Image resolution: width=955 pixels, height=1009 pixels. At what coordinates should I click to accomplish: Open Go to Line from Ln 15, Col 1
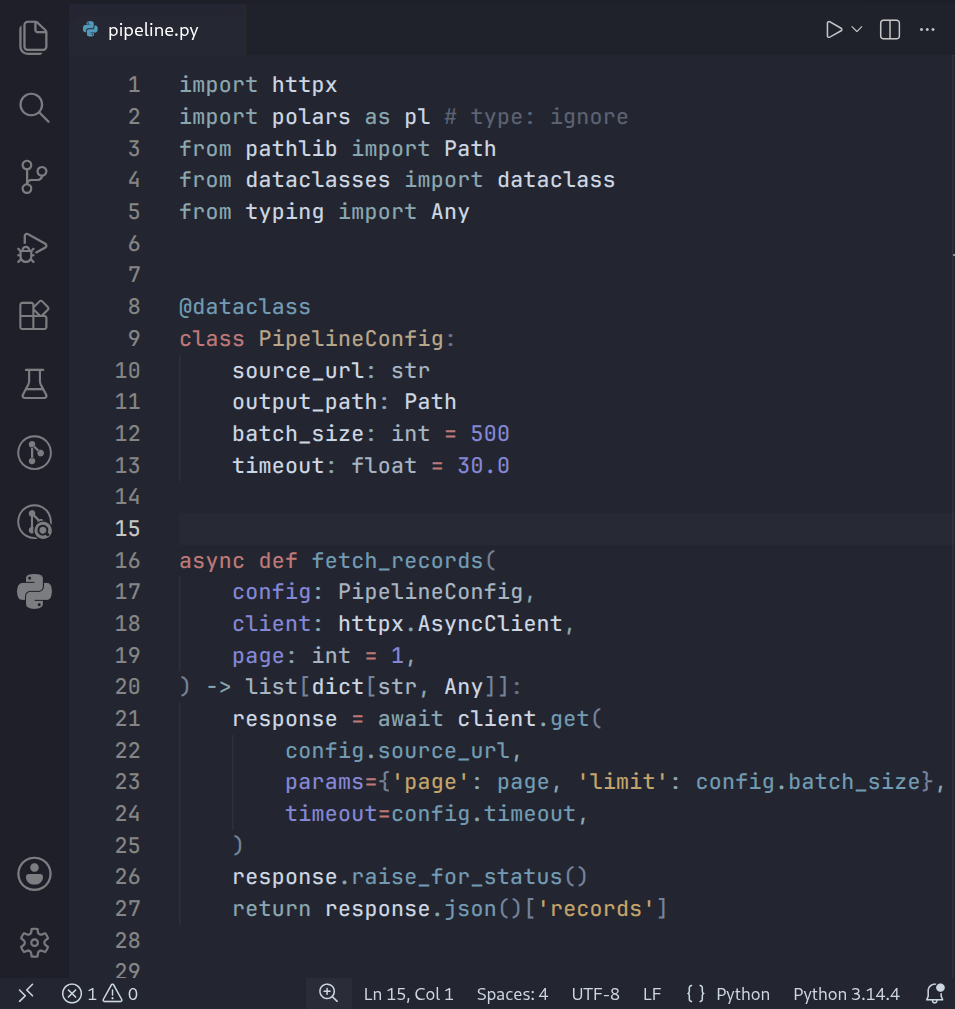[x=409, y=994]
